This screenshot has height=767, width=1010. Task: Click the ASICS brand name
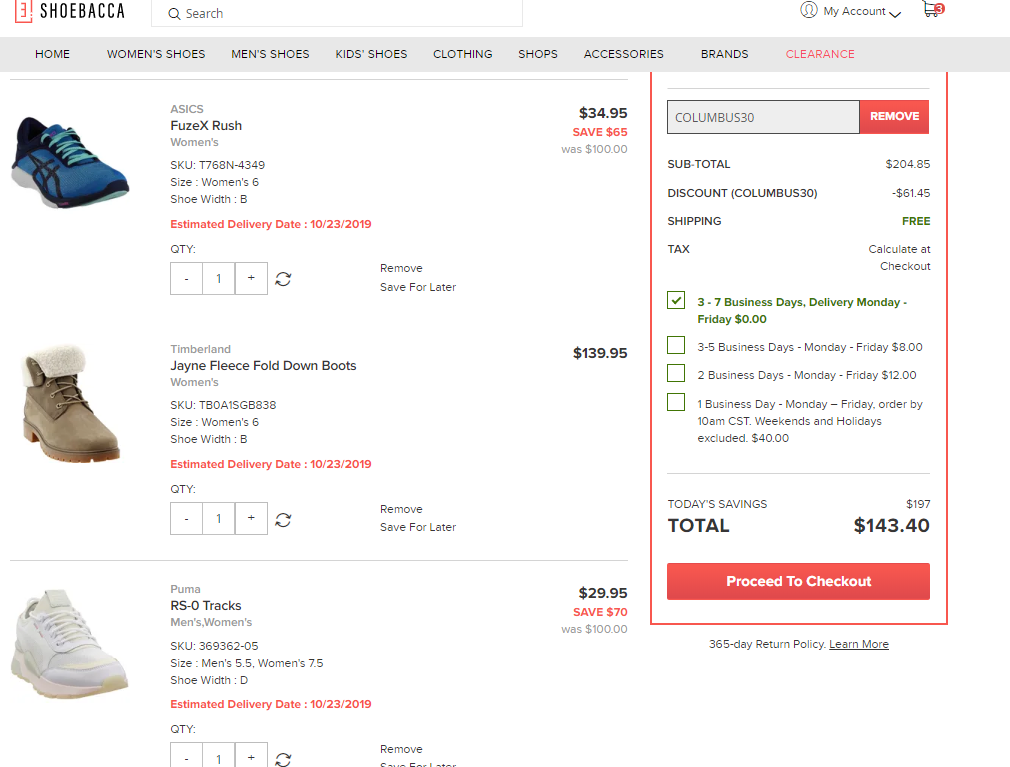187,109
